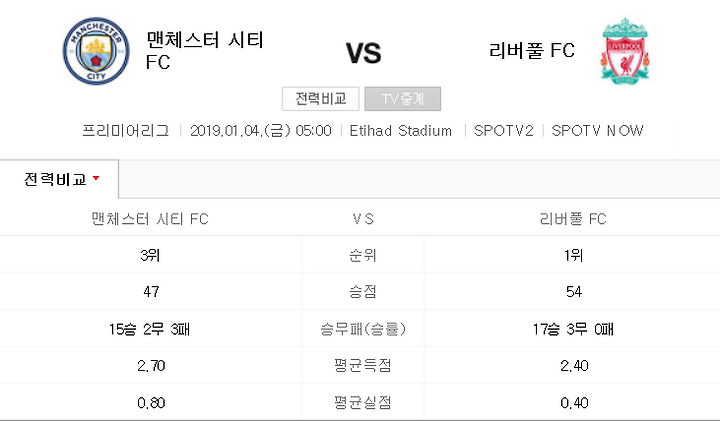Click the 평균득점 row label

coord(363,366)
